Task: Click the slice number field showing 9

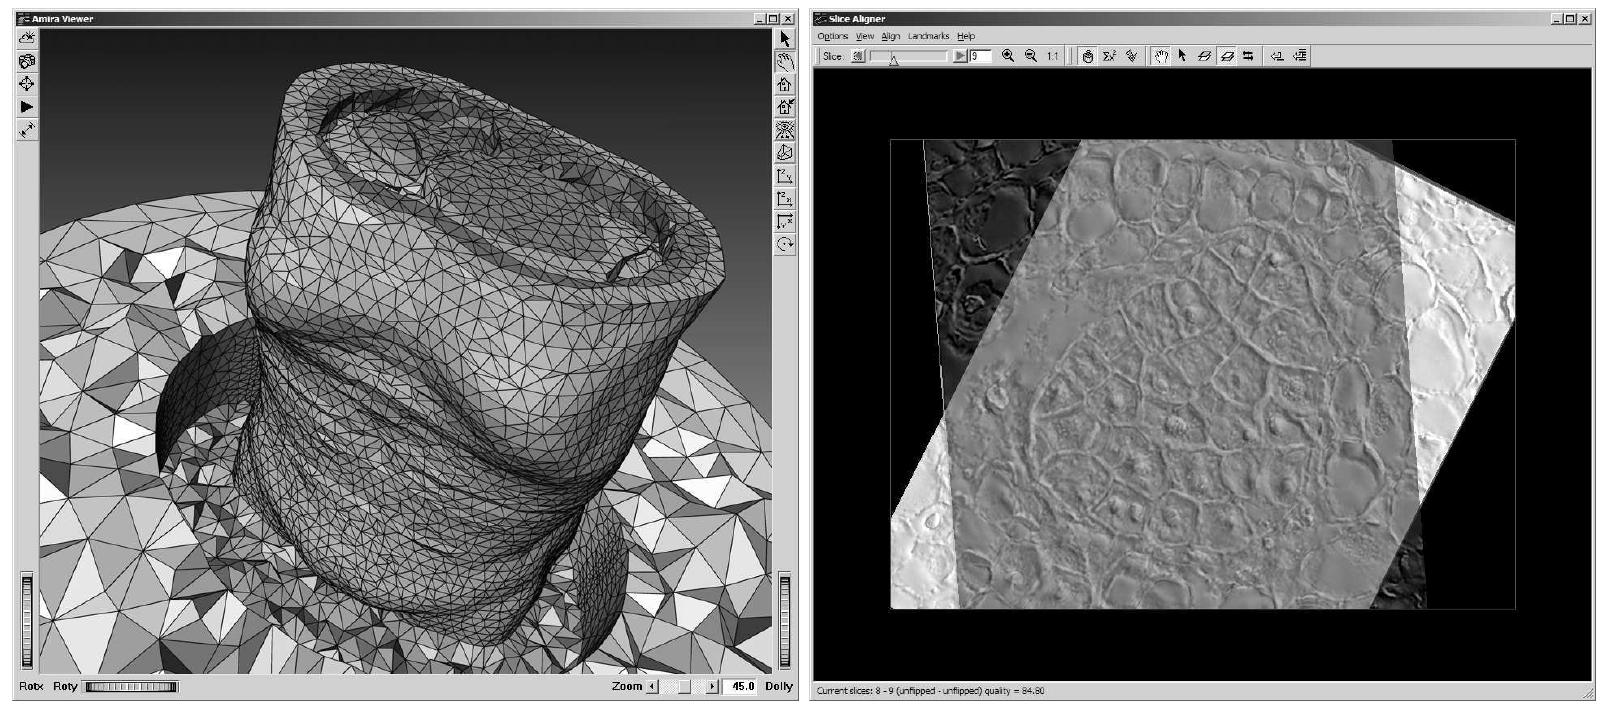Action: click(981, 57)
